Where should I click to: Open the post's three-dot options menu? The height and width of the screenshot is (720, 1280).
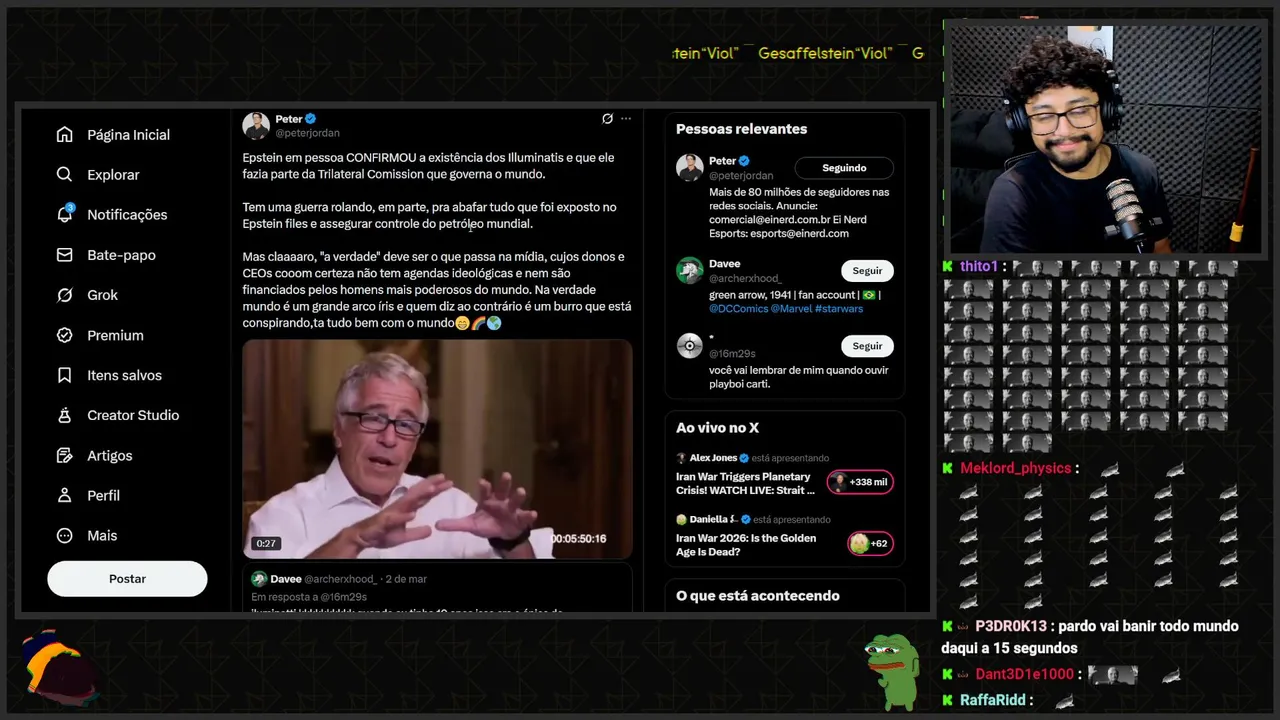tap(626, 119)
